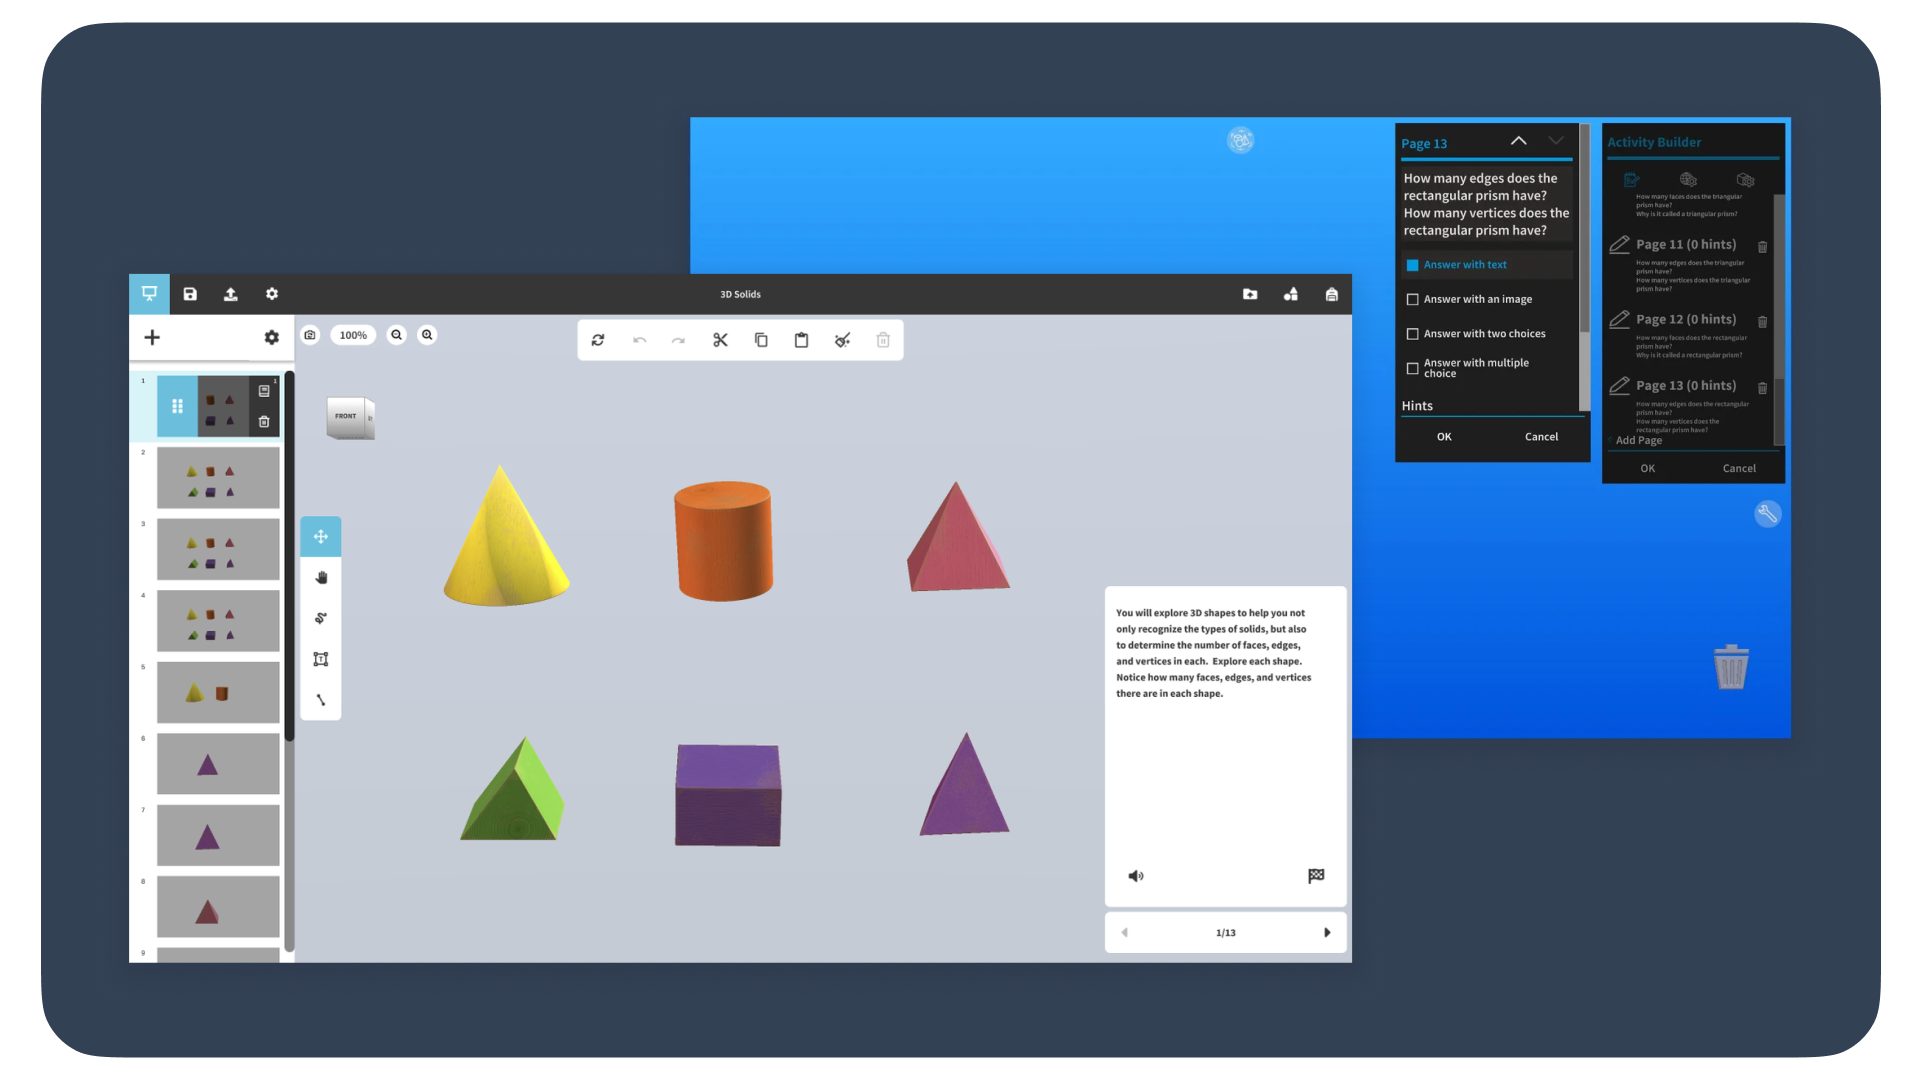Collapse Page 13 panel using the up chevron
This screenshot has width=1922, height=1080.
(x=1518, y=141)
